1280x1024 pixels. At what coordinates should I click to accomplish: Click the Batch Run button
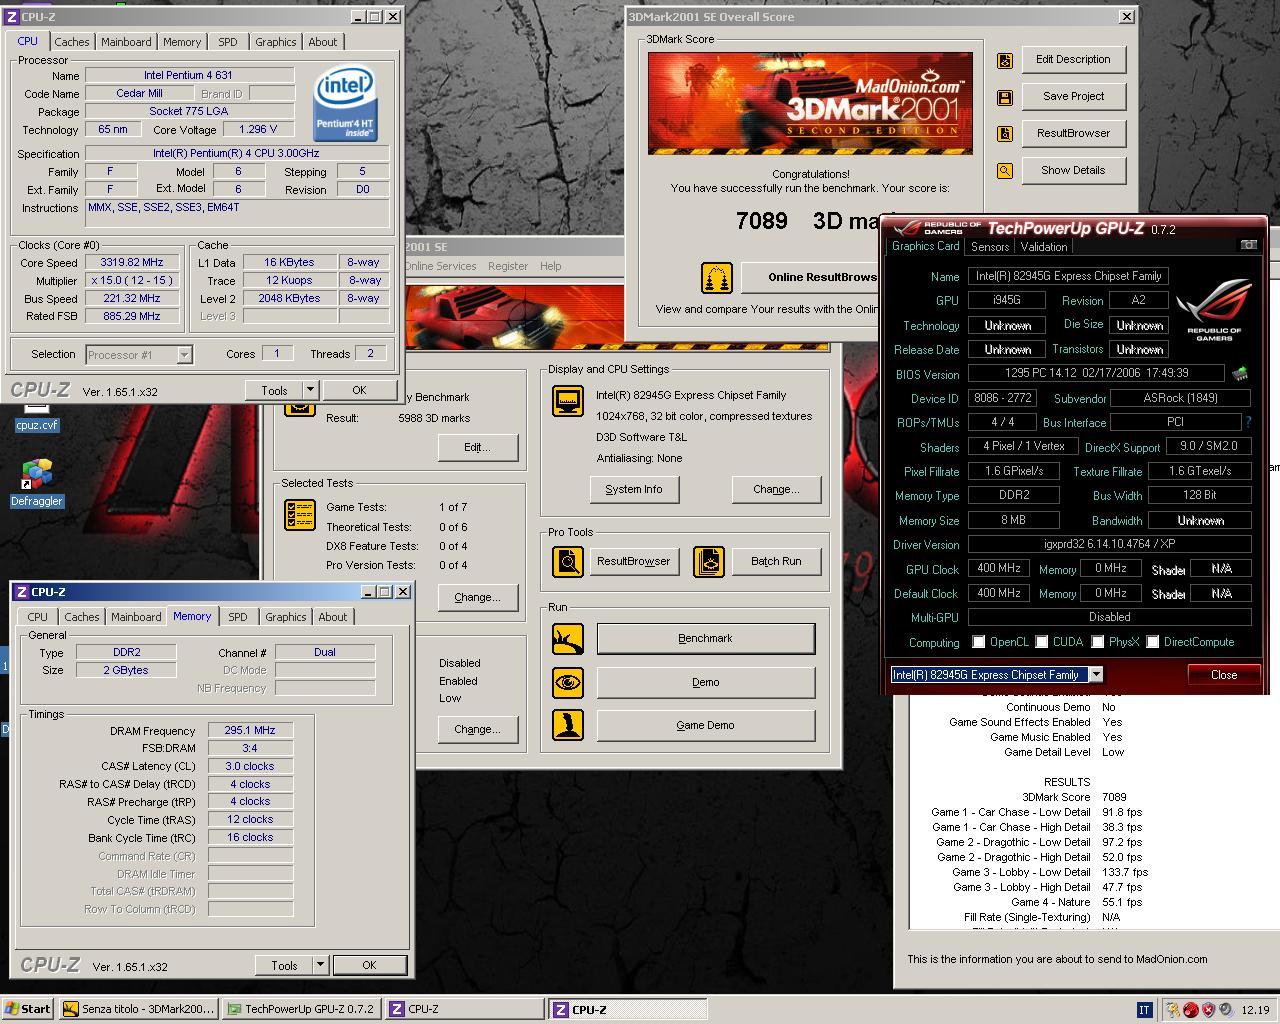point(776,561)
